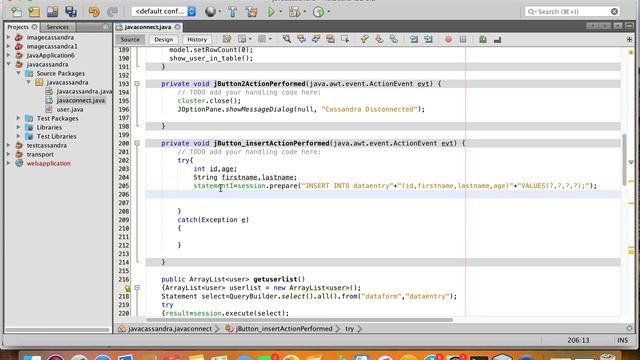This screenshot has width=640, height=360.
Task: Click the Stop Macro Recording icon
Action: (463, 39)
